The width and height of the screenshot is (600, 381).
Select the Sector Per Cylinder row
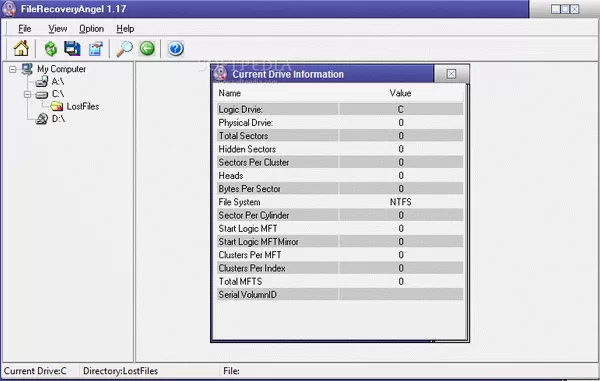[x=340, y=215]
